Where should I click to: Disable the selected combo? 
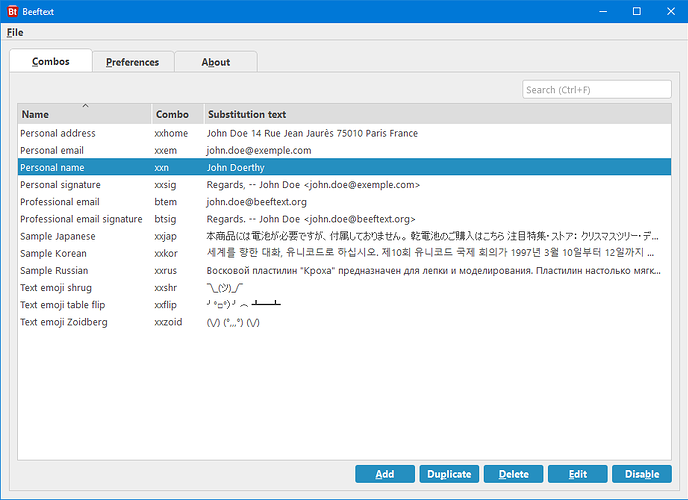641,474
